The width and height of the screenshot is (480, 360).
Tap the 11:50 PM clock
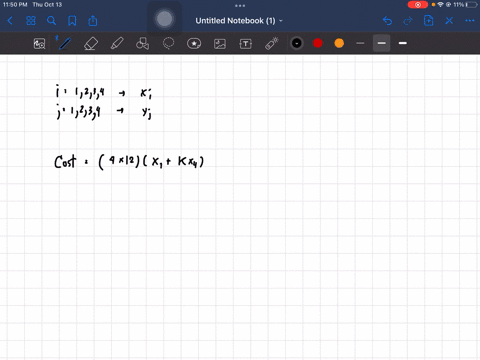click(15, 5)
